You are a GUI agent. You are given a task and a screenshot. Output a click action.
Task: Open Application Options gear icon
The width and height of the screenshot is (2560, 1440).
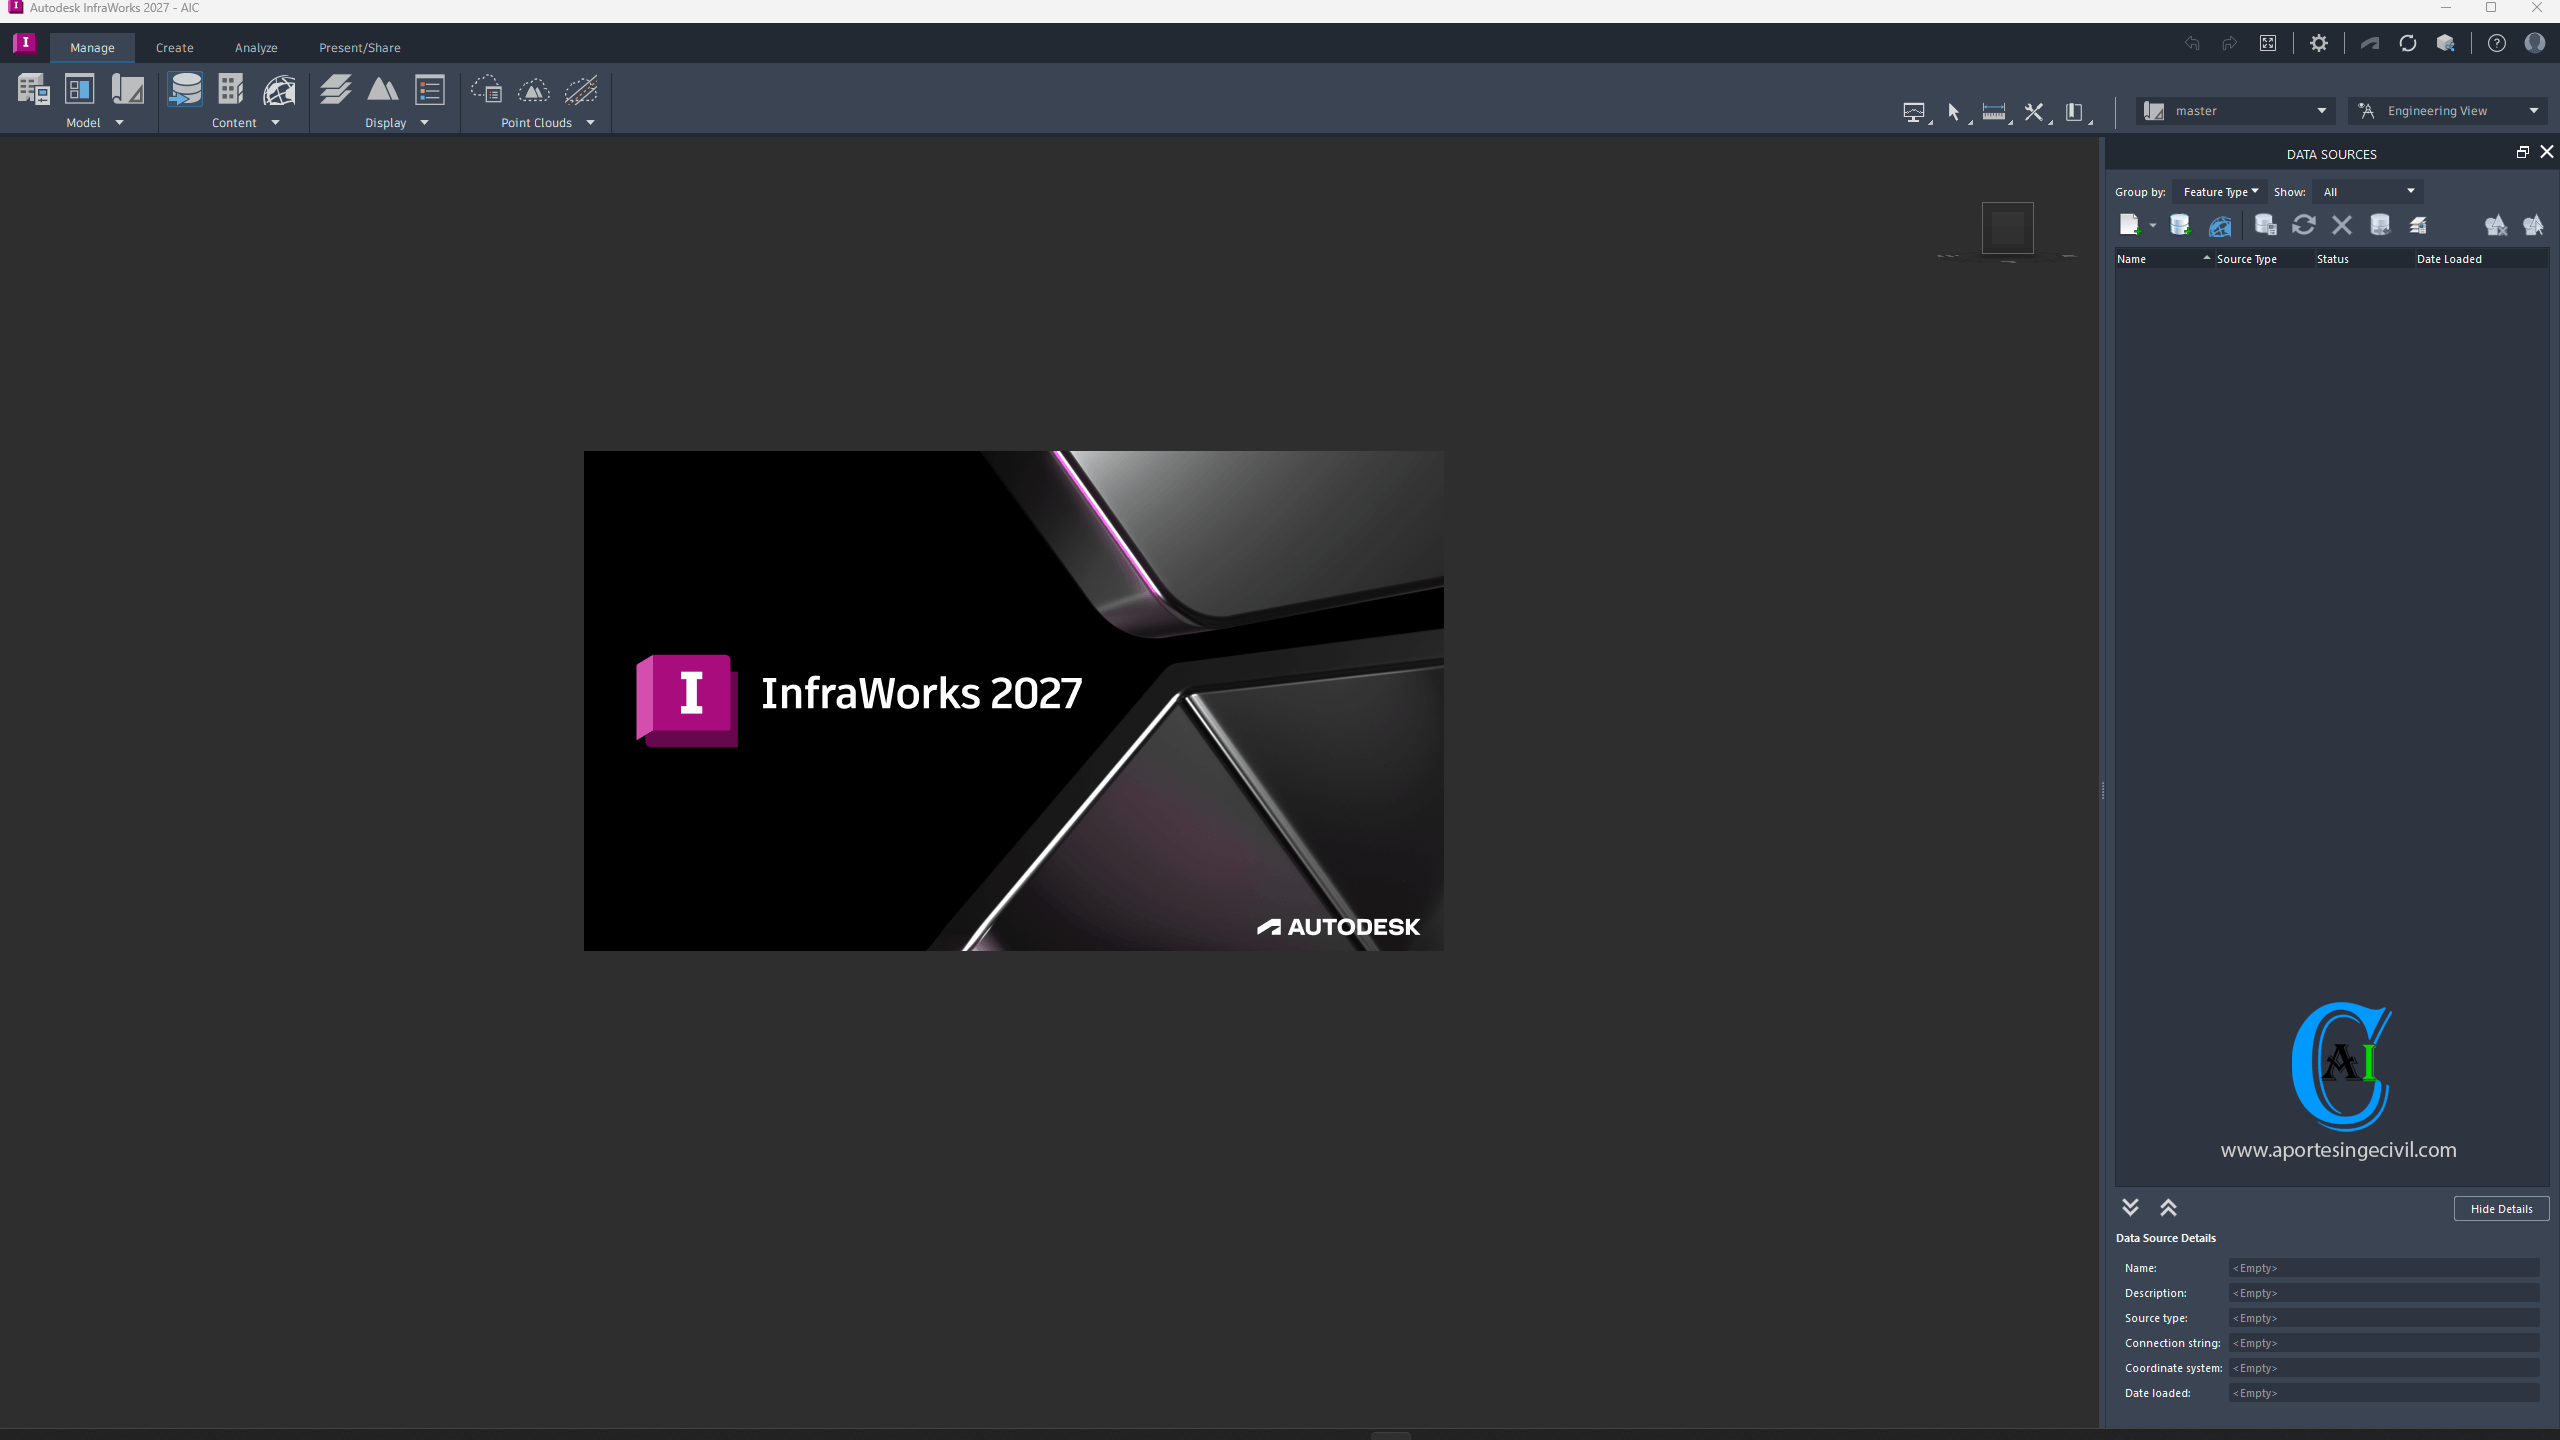click(x=2318, y=43)
